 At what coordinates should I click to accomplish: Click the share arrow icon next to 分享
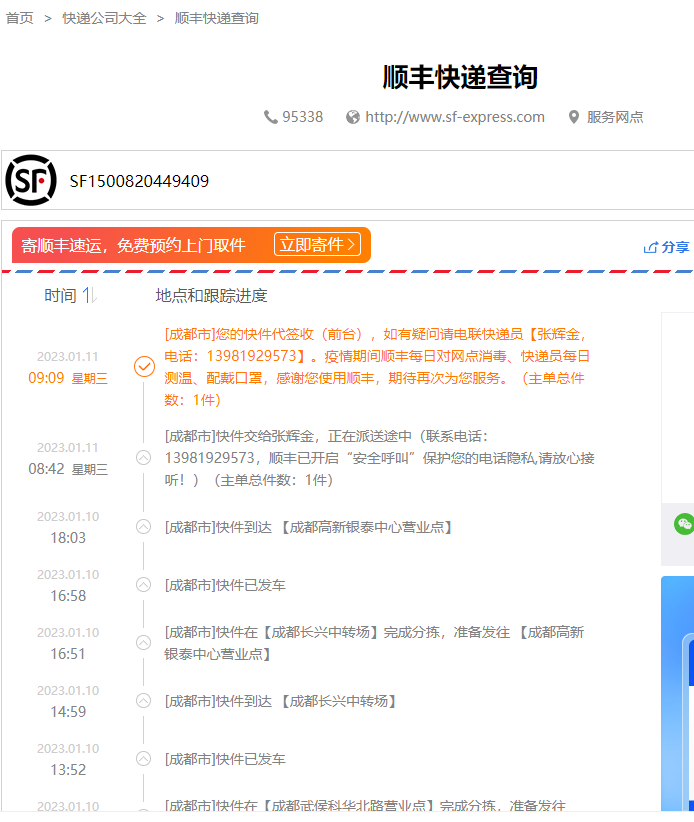pyautogui.click(x=650, y=247)
